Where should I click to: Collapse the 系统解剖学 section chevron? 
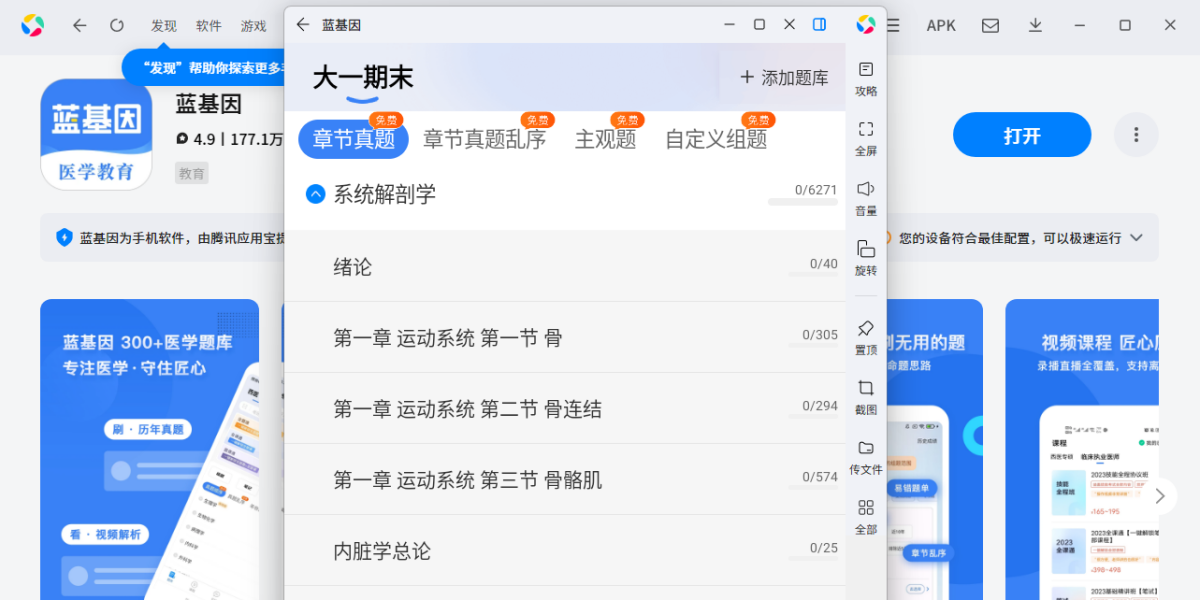point(315,194)
